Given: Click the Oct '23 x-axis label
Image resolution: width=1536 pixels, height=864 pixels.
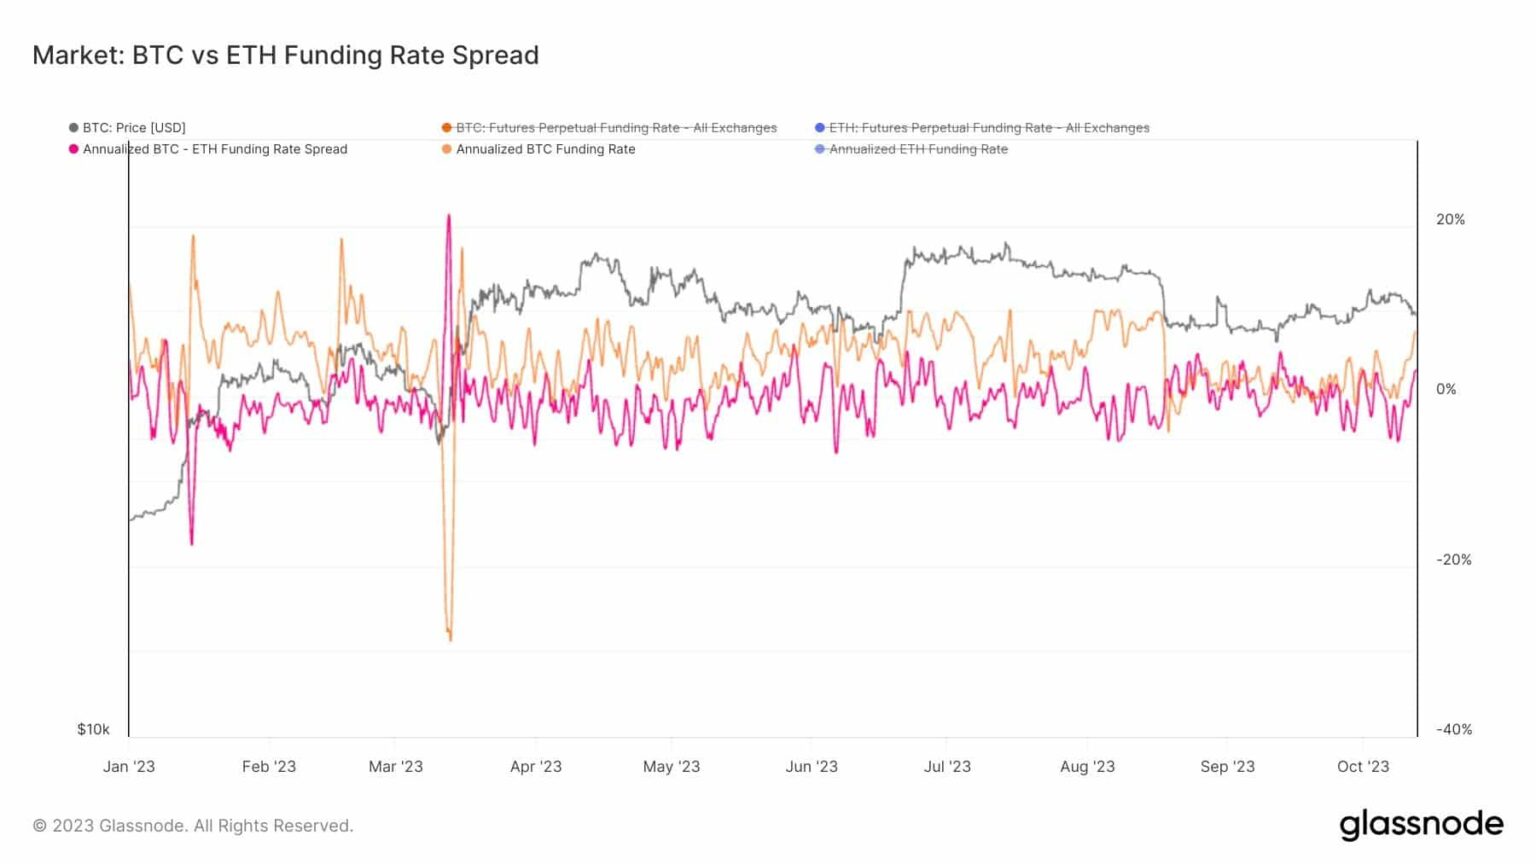Looking at the screenshot, I should point(1363,767).
